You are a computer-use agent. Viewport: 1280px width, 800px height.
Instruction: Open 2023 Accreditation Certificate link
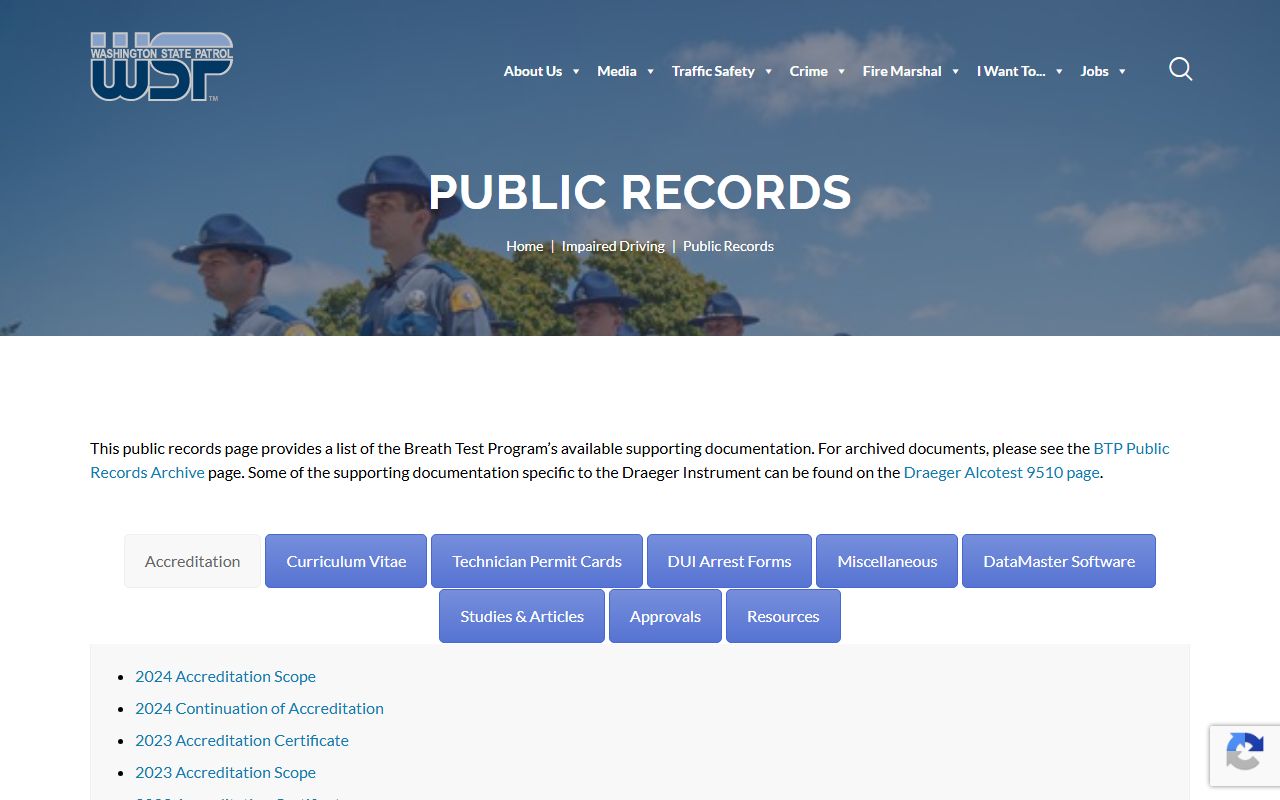coord(242,740)
